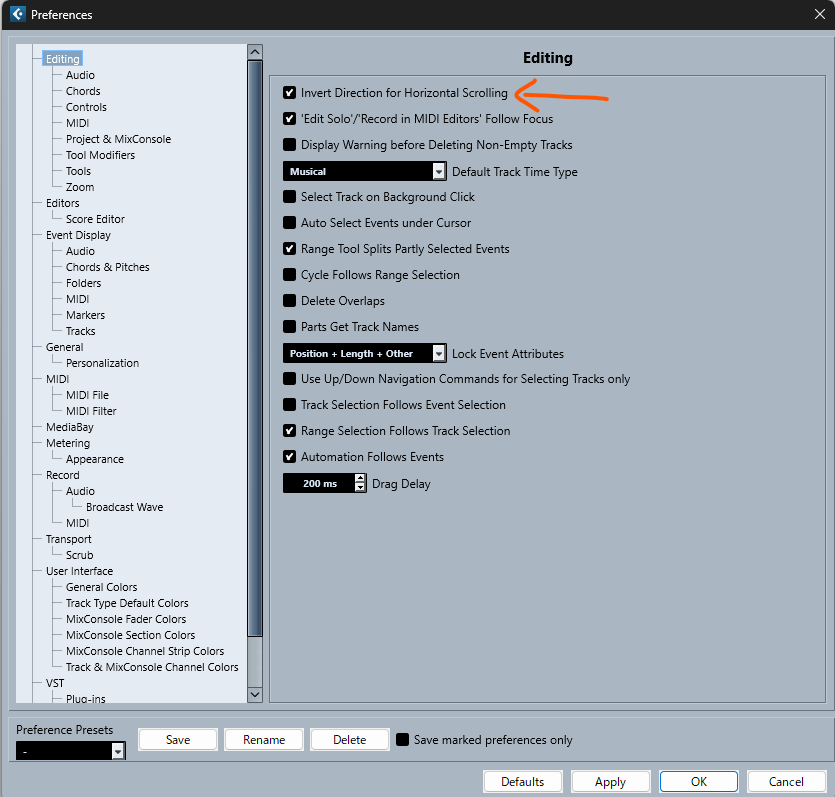Close the Preferences dialog window
Viewport: 835px width, 797px height.
[x=819, y=15]
